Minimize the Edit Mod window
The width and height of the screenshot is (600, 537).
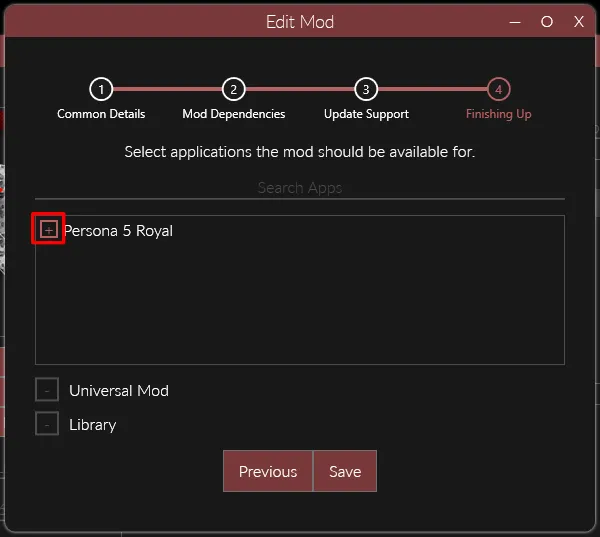(515, 22)
